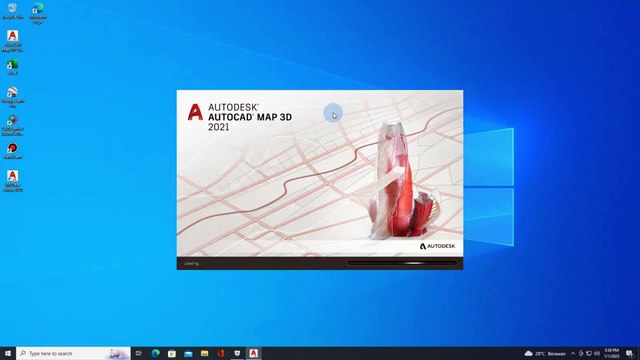640x360 pixels.
Task: Click the Autodesk logo on the splash screen
Action: (437, 246)
